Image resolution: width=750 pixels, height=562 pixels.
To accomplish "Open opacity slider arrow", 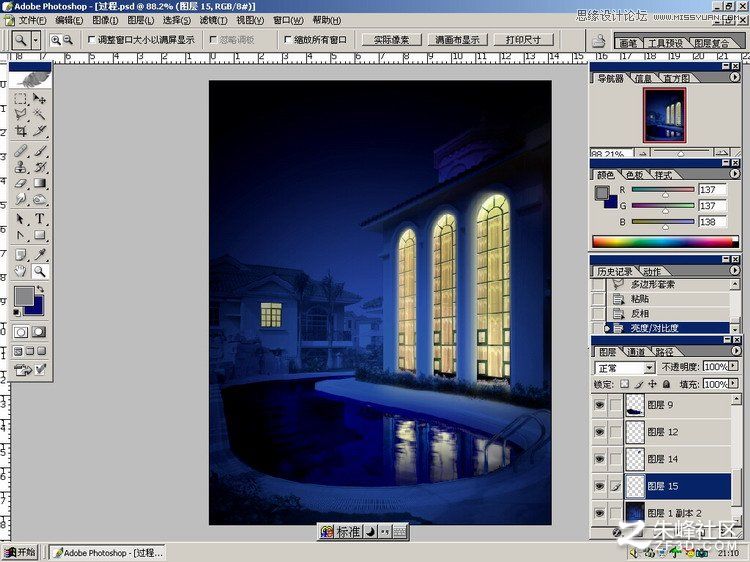I will click(x=733, y=366).
